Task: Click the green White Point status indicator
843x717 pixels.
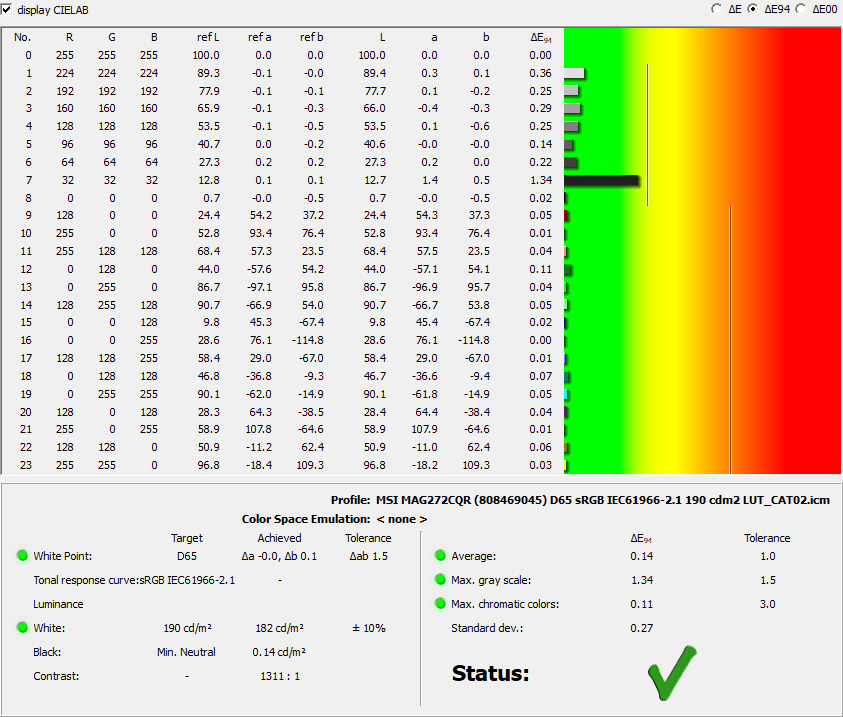Action: pos(22,555)
